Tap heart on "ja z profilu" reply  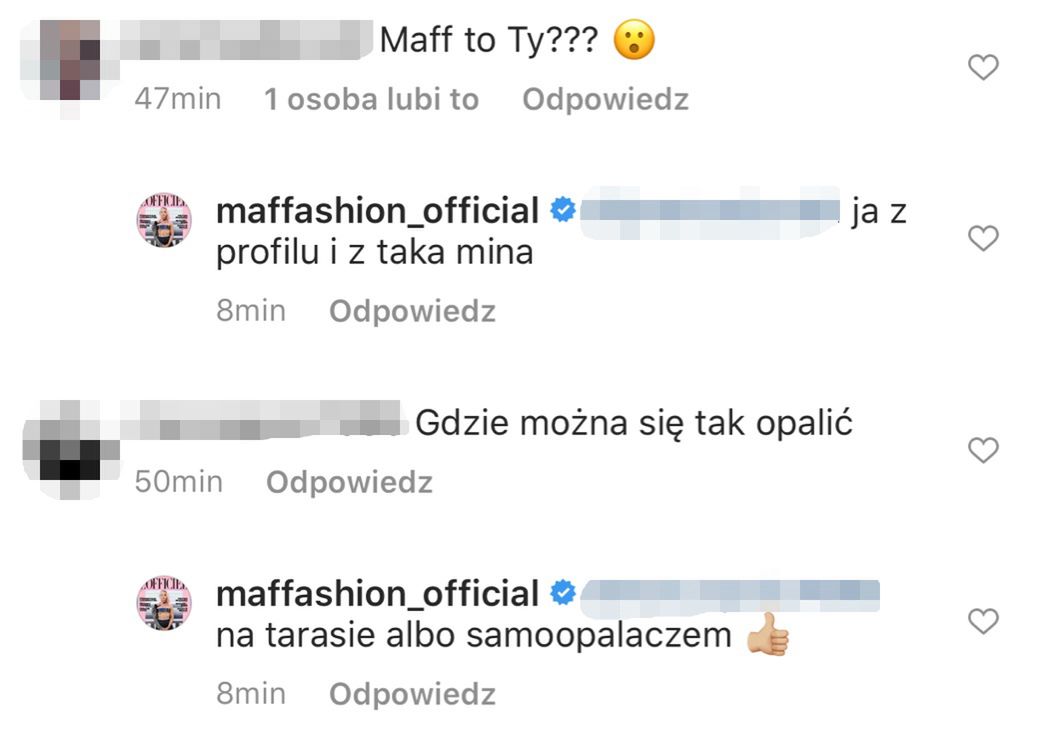click(984, 238)
